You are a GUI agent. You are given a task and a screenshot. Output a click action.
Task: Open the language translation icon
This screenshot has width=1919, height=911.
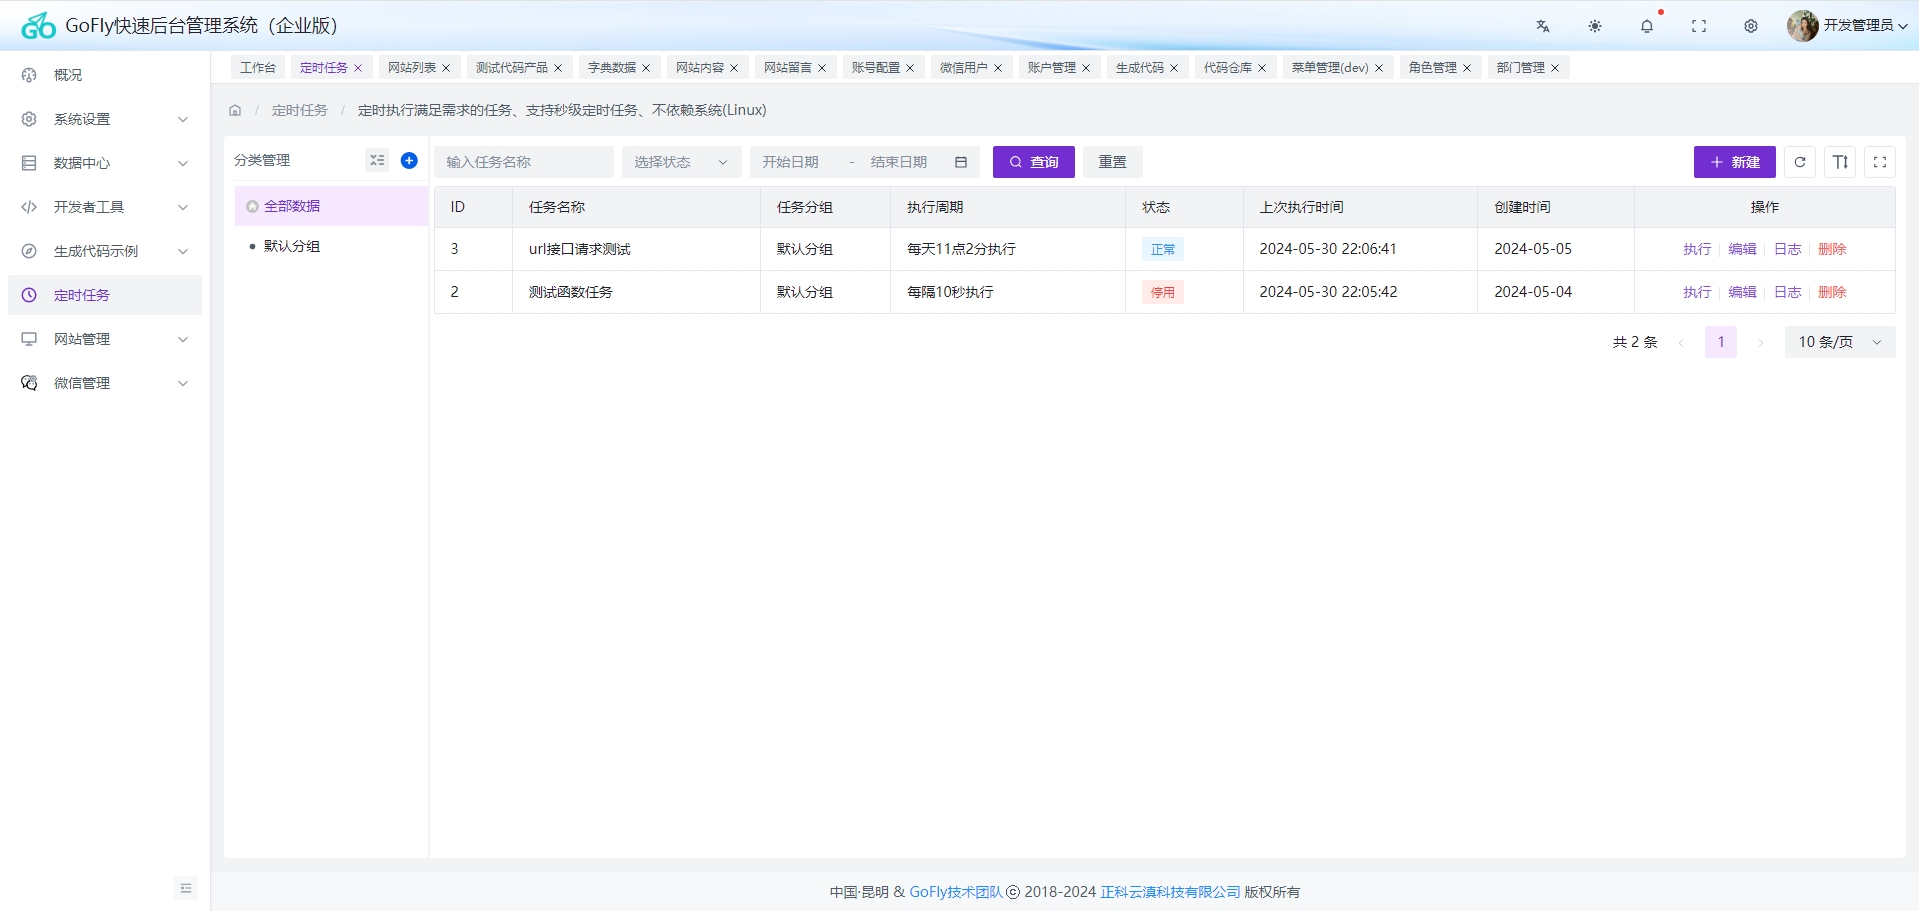(1543, 26)
